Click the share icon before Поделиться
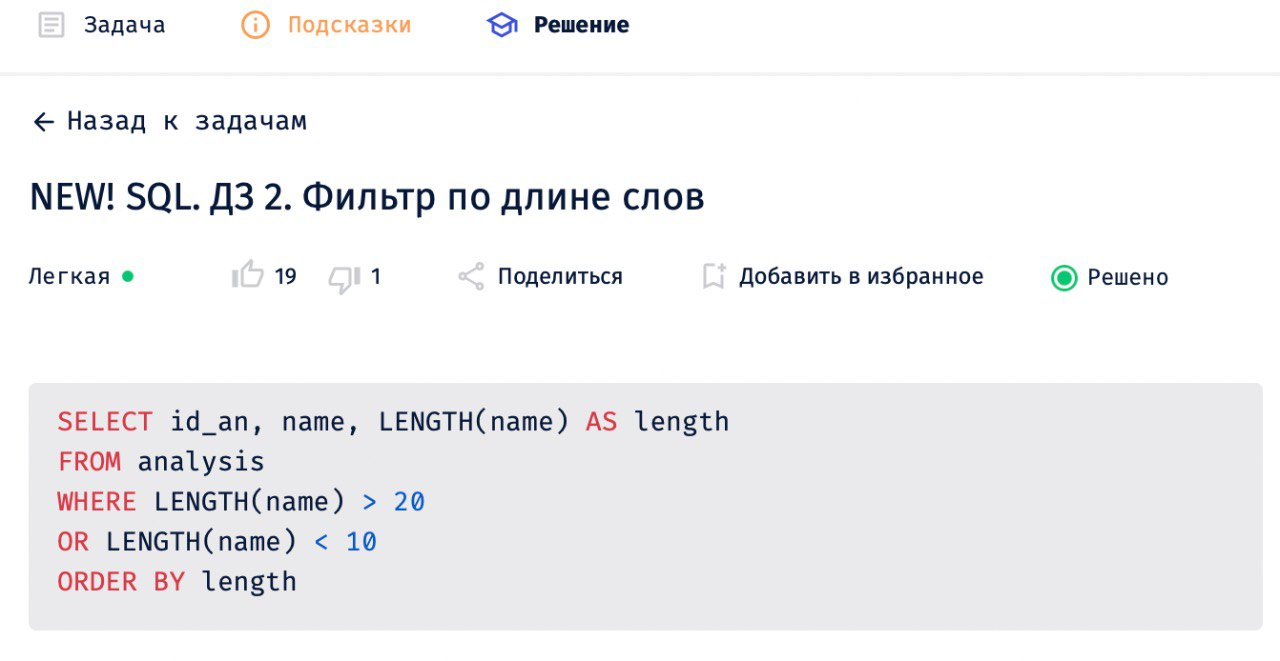Screen dimensions: 1280x661 pos(469,276)
